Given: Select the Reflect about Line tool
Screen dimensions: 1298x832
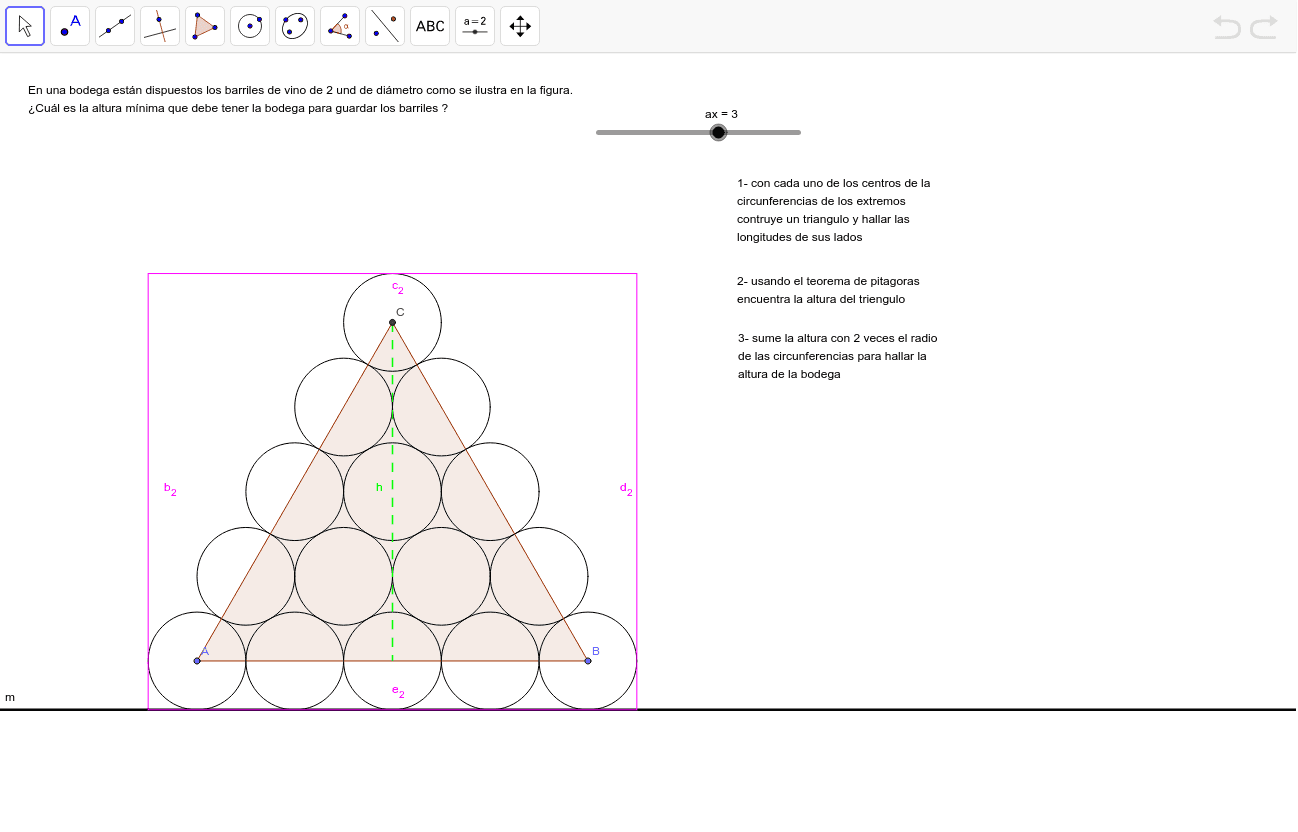Looking at the screenshot, I should pos(385,26).
